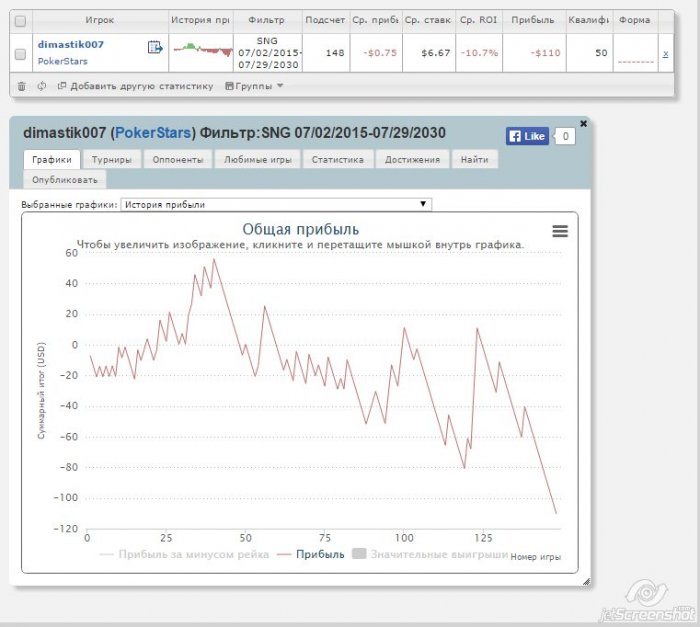The image size is (700, 627).
Task: Sort by Подсчет column header
Action: 325,20
